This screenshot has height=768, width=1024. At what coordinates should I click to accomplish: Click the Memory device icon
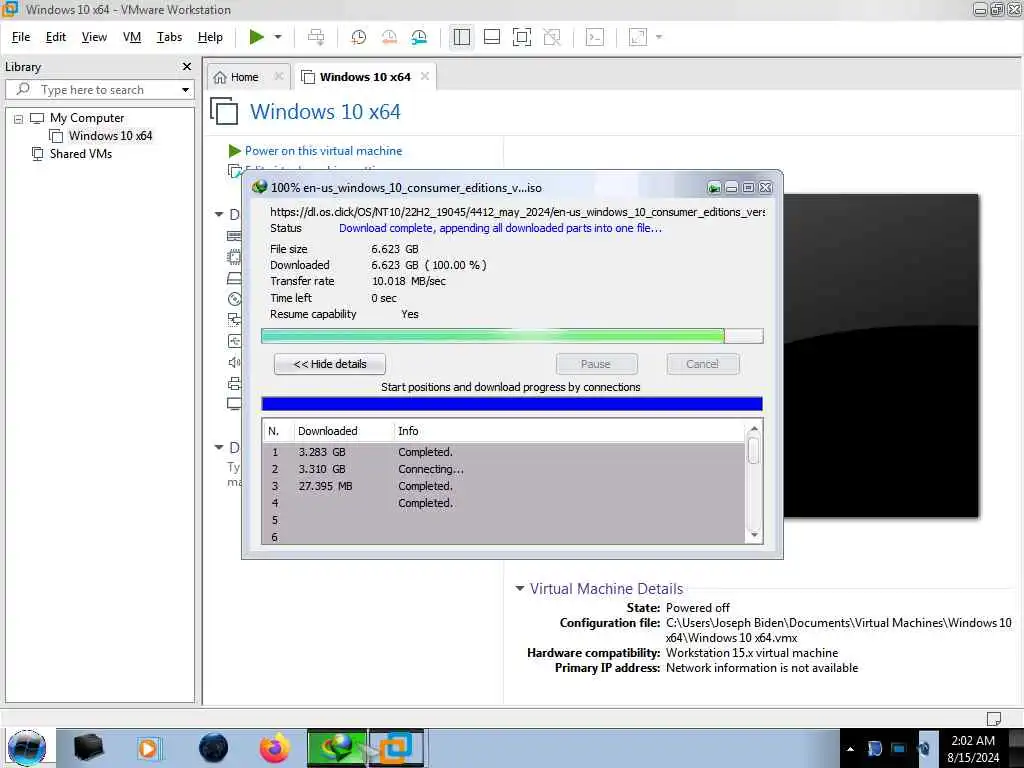point(234,236)
